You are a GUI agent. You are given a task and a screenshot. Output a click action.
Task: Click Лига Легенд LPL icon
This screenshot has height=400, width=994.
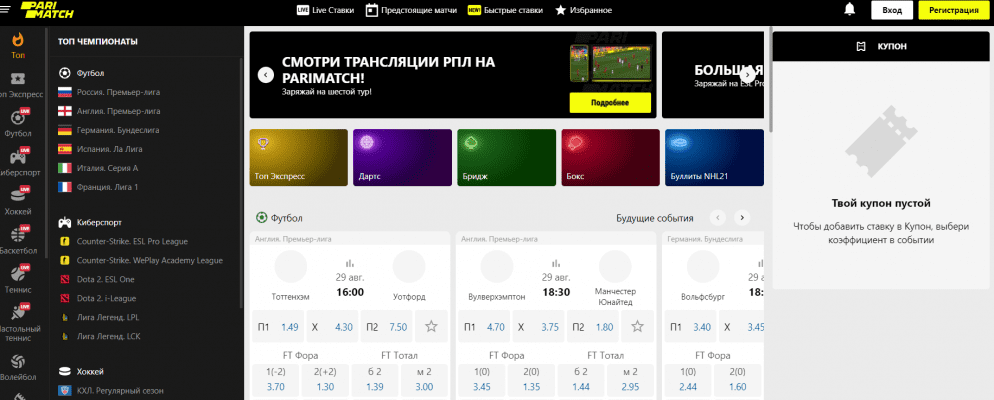click(64, 317)
